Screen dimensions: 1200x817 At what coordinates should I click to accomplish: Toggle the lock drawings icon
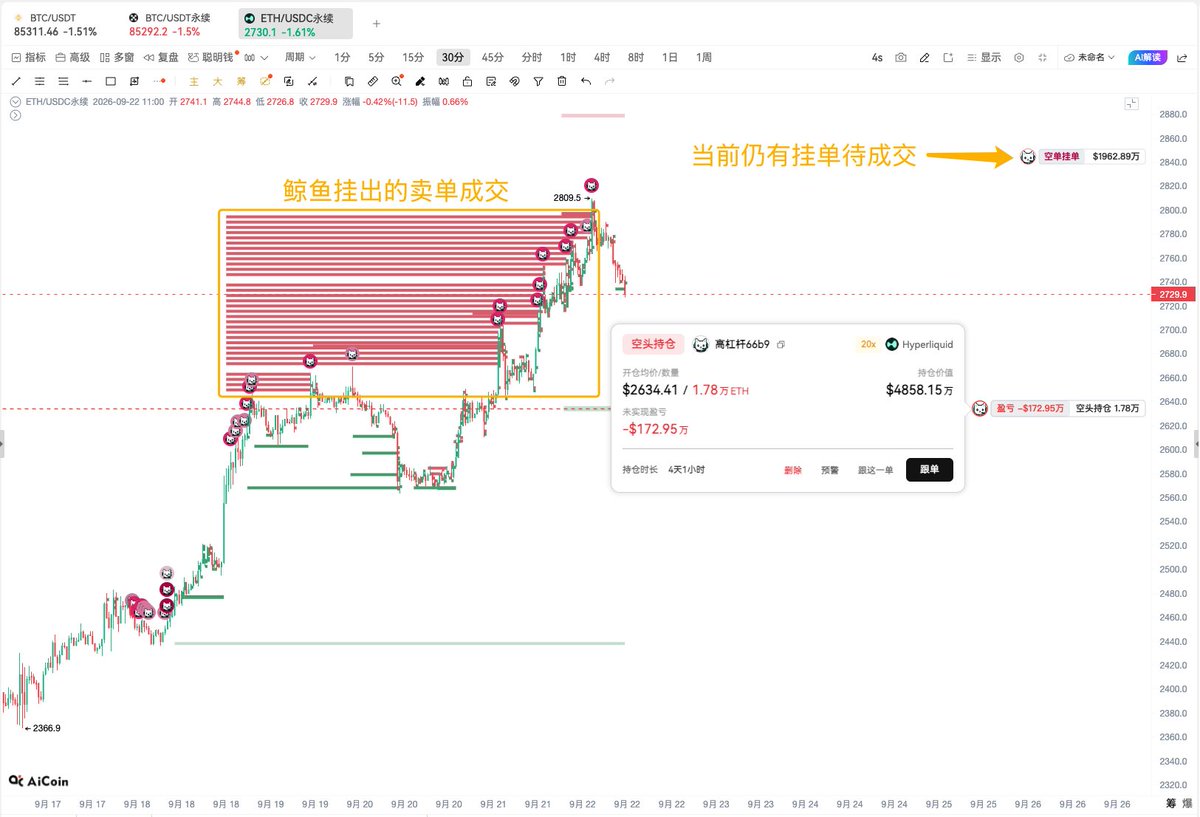point(467,81)
